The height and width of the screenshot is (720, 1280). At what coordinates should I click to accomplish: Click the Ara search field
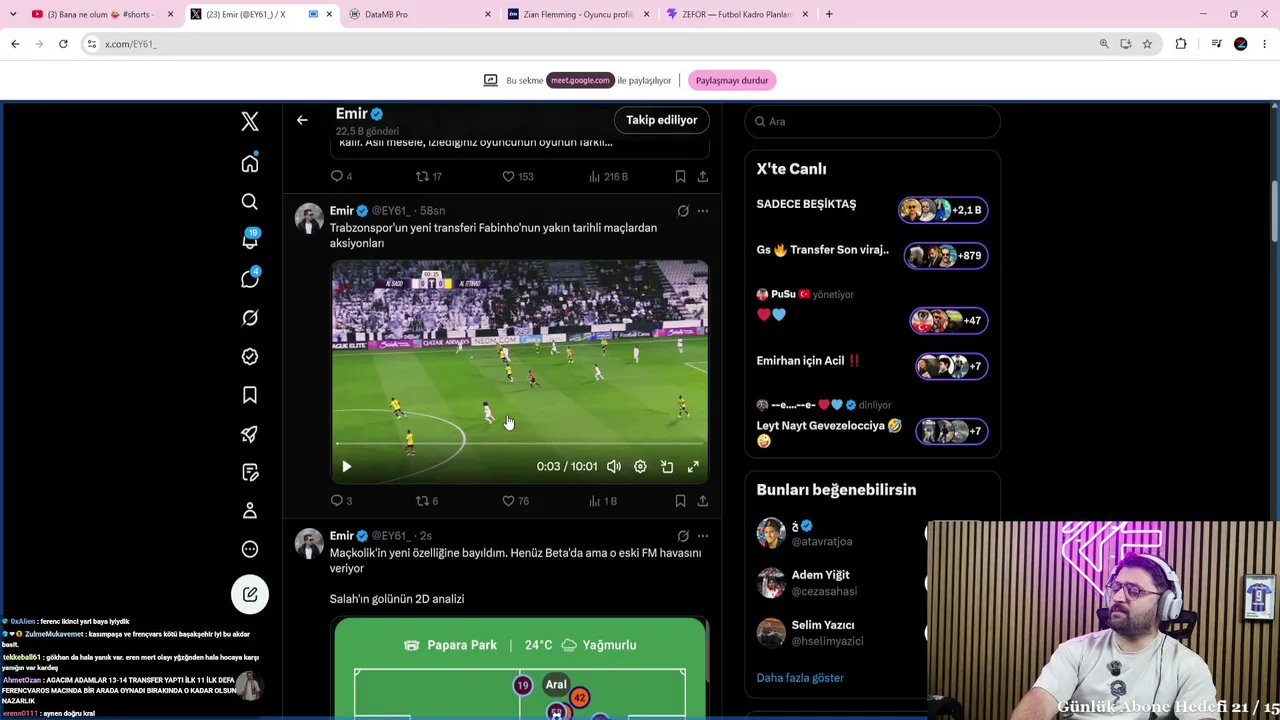pyautogui.click(x=873, y=121)
